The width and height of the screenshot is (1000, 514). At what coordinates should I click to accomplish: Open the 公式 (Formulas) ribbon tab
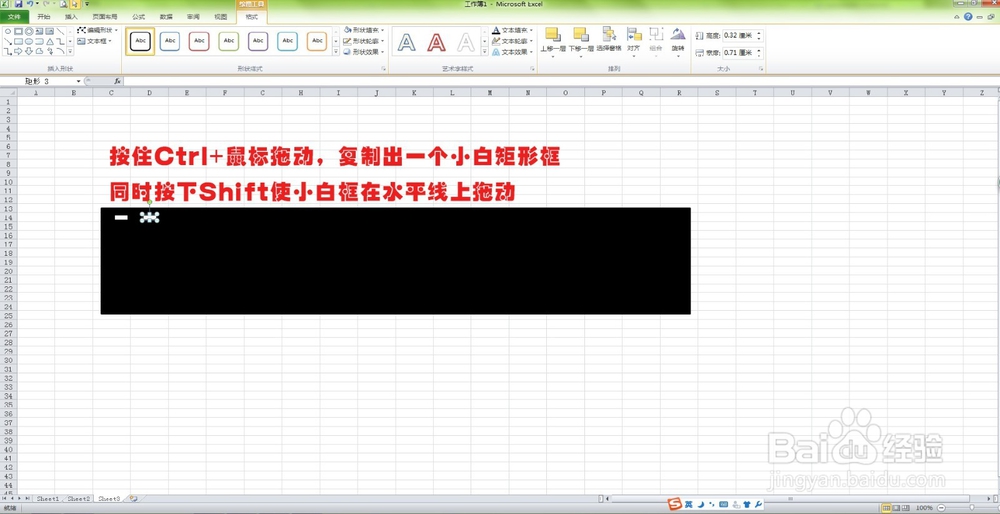(x=138, y=17)
